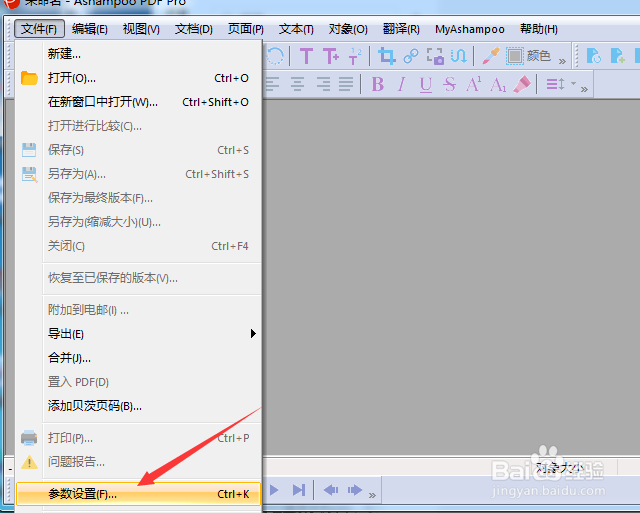The image size is (640, 513).
Task: Expand the top toolbar overflow chevron near 颜色
Action: 562,61
